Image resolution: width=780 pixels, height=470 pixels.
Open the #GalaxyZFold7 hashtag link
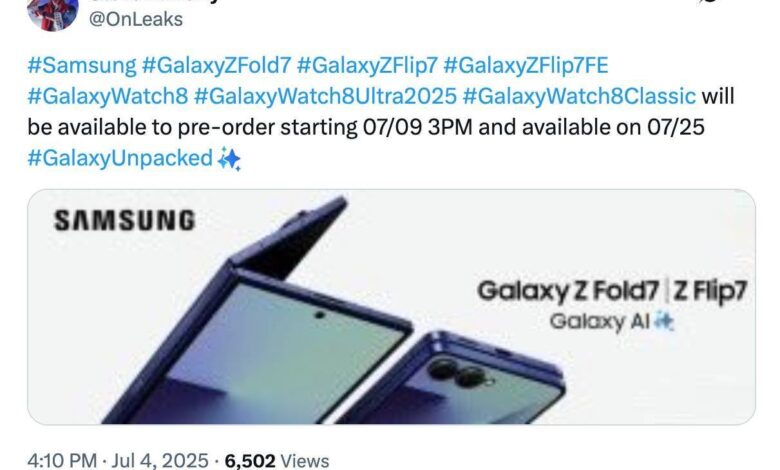219,65
